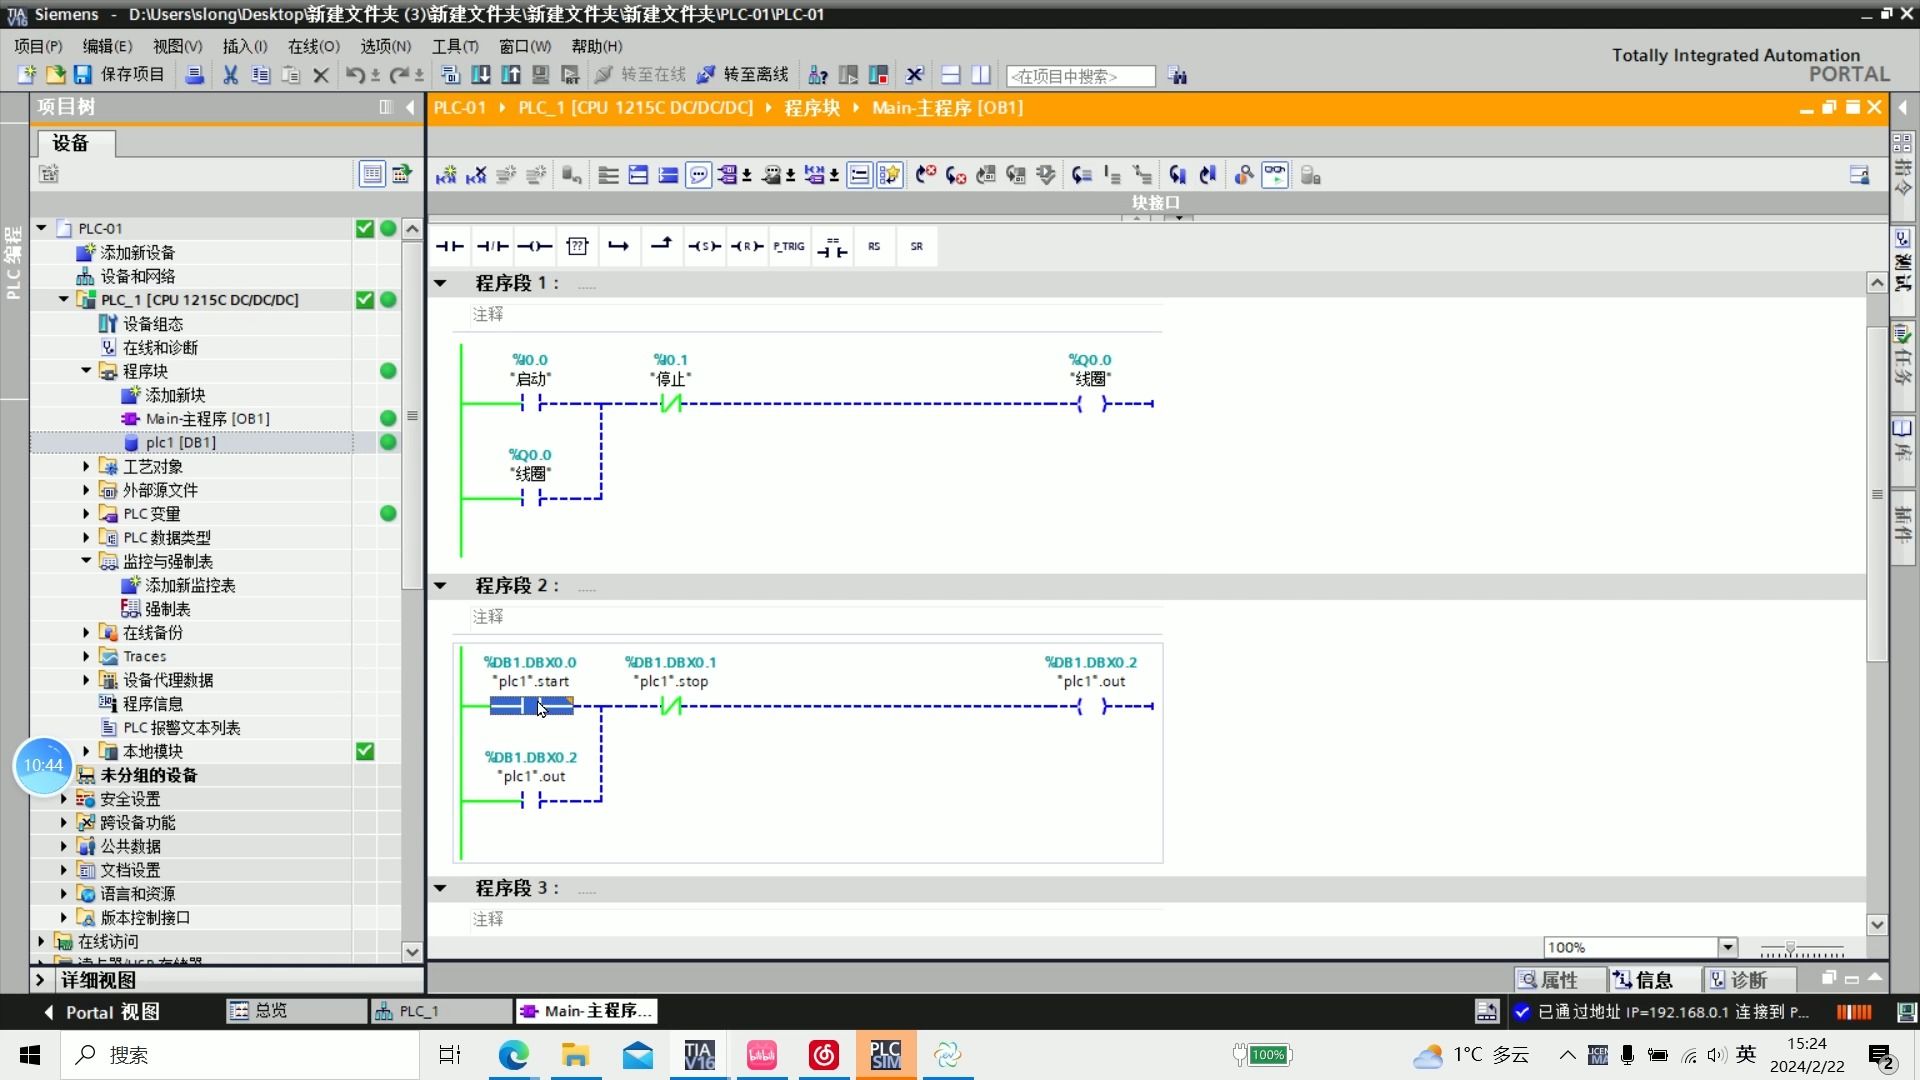
Task: Select the 插入(I) menu item
Action: pyautogui.click(x=243, y=45)
